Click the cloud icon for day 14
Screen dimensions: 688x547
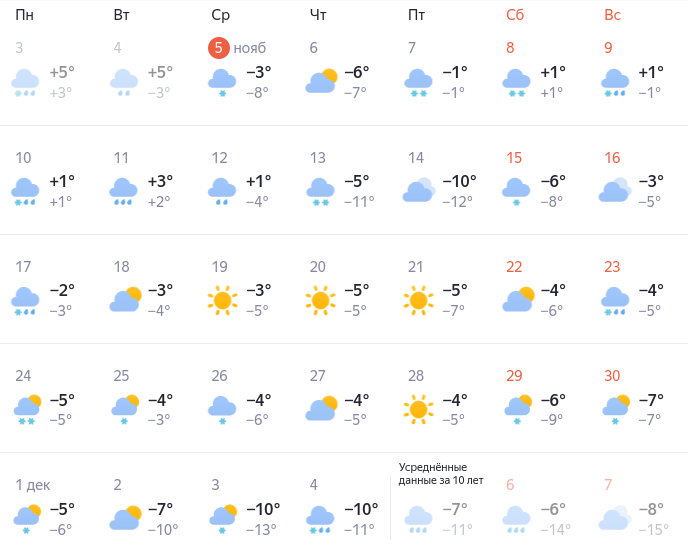(418, 190)
